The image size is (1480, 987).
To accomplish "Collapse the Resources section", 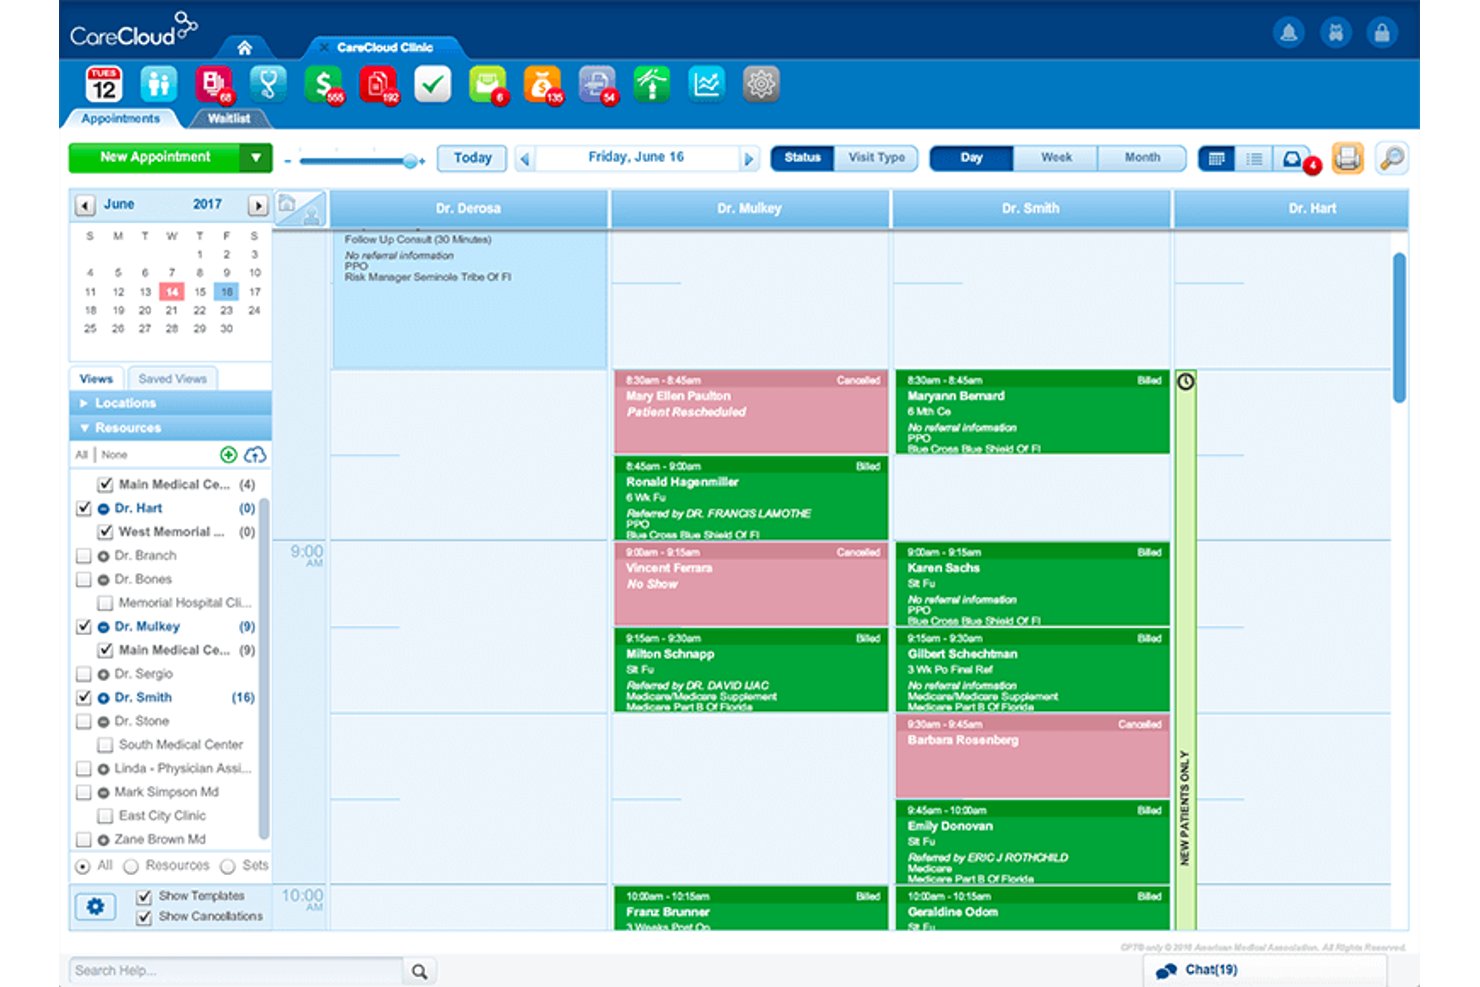I will pyautogui.click(x=170, y=428).
